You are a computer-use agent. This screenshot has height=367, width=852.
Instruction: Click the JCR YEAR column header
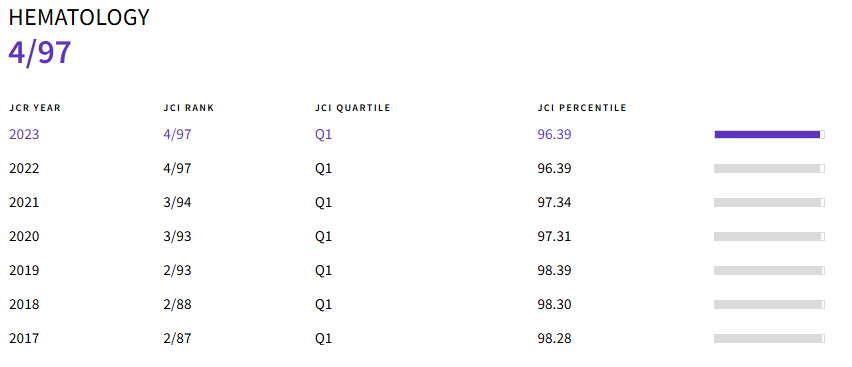click(x=35, y=108)
